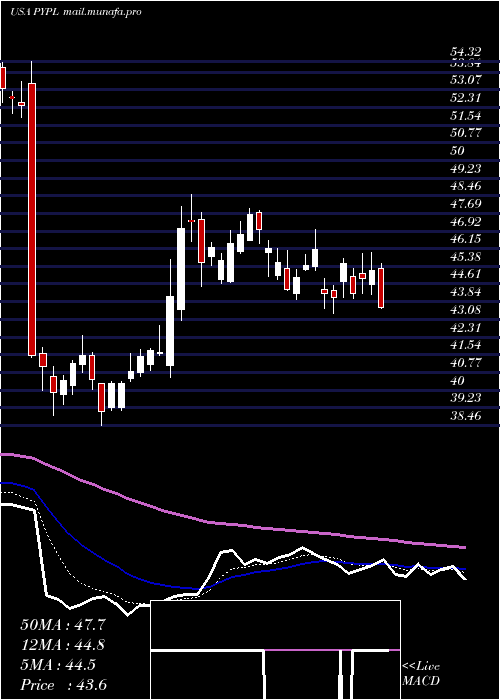Click the '5MA : 44.5' readout

tap(58, 665)
